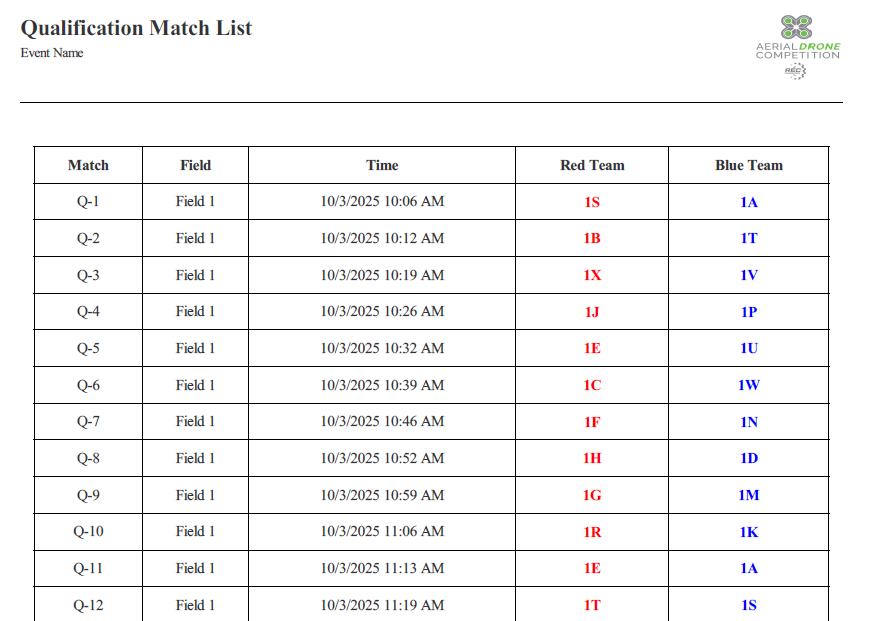Select match cell Q-8
The width and height of the screenshot is (877, 621).
88,458
